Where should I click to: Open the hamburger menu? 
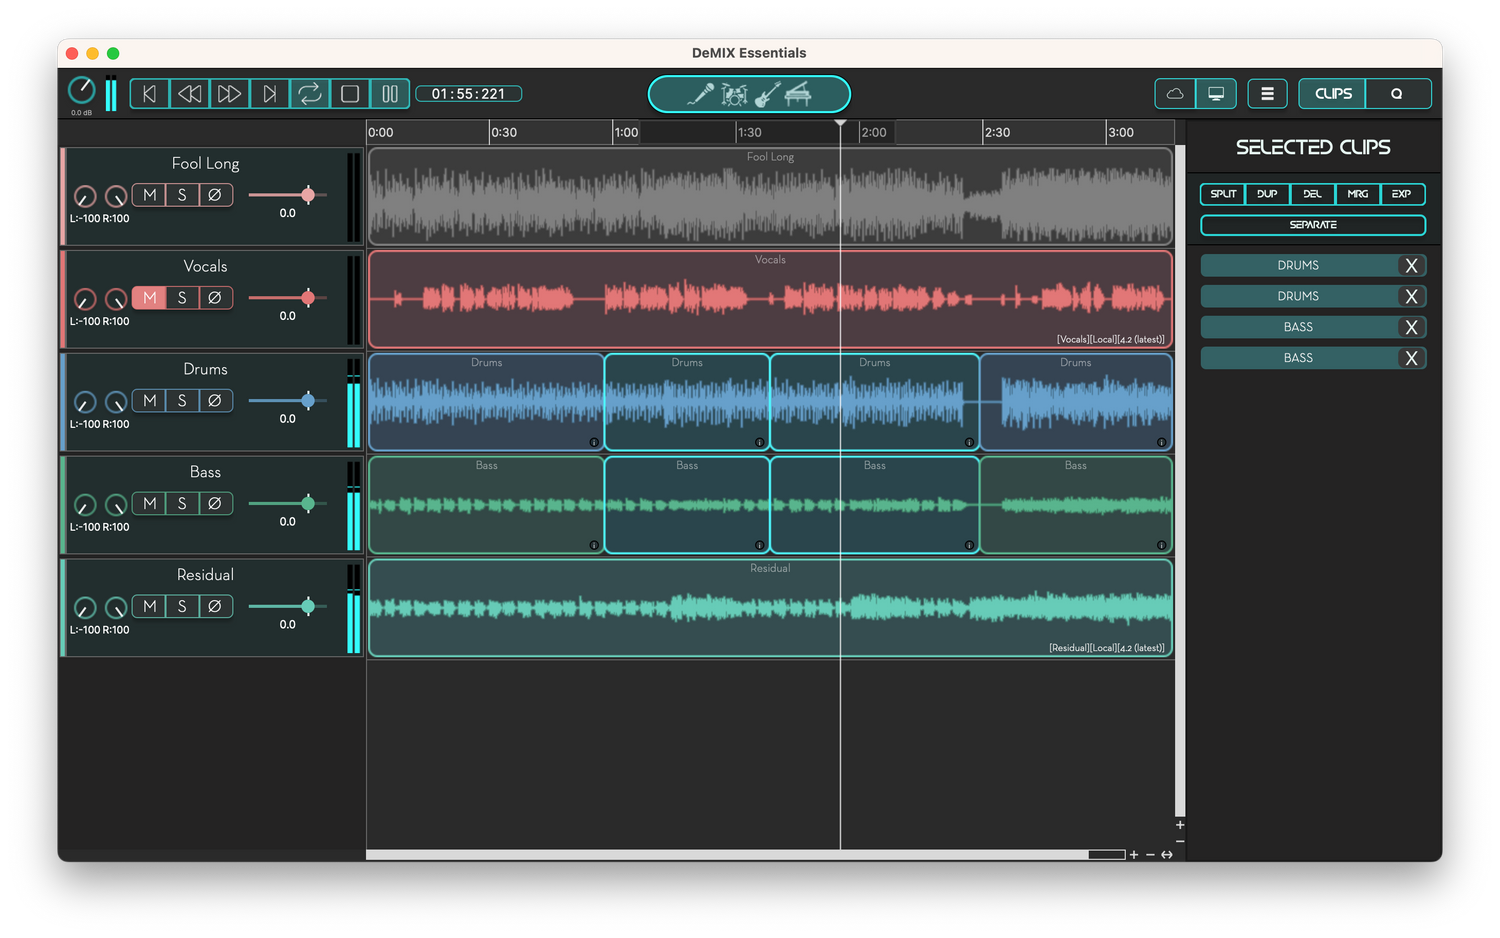[1267, 94]
